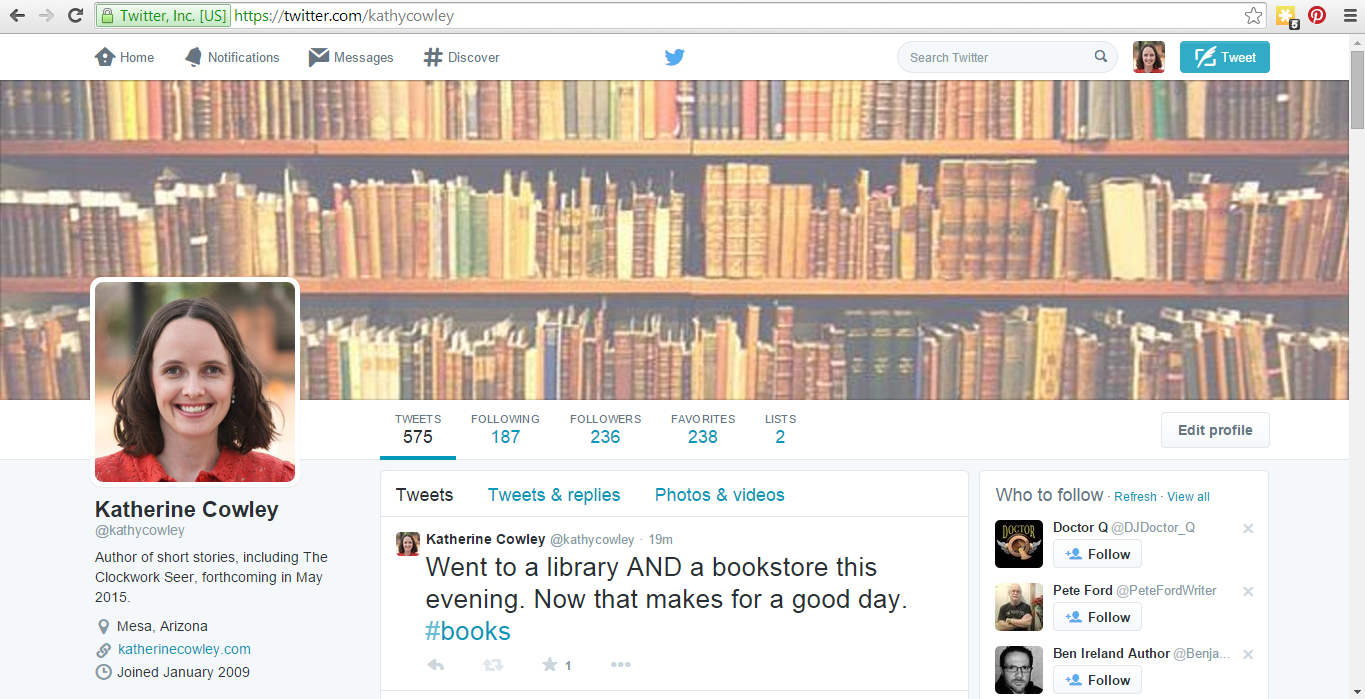Refresh the Who to follow list
The image size is (1365, 699).
tap(1135, 497)
